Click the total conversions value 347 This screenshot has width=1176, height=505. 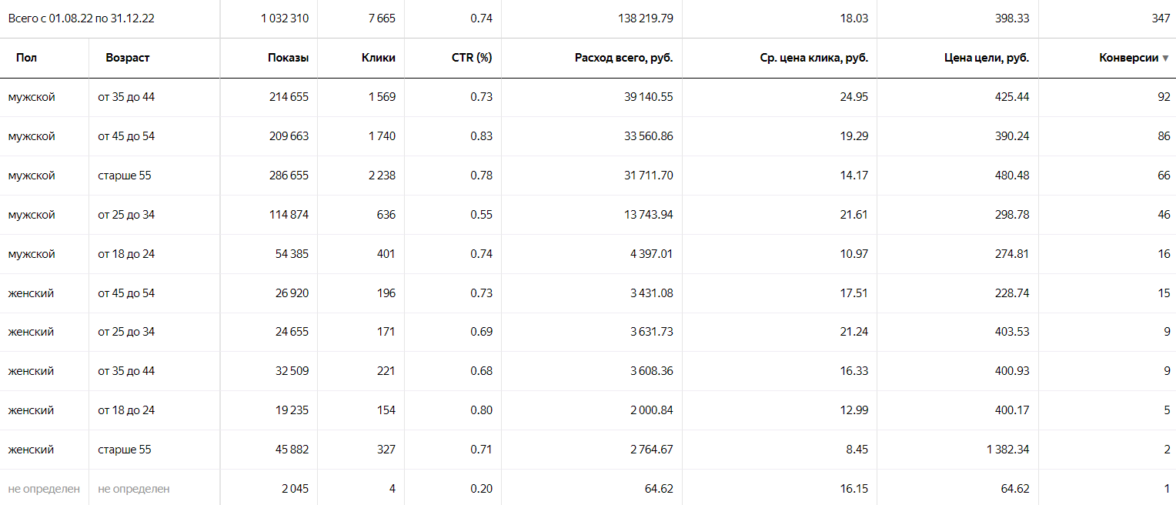tap(1159, 18)
